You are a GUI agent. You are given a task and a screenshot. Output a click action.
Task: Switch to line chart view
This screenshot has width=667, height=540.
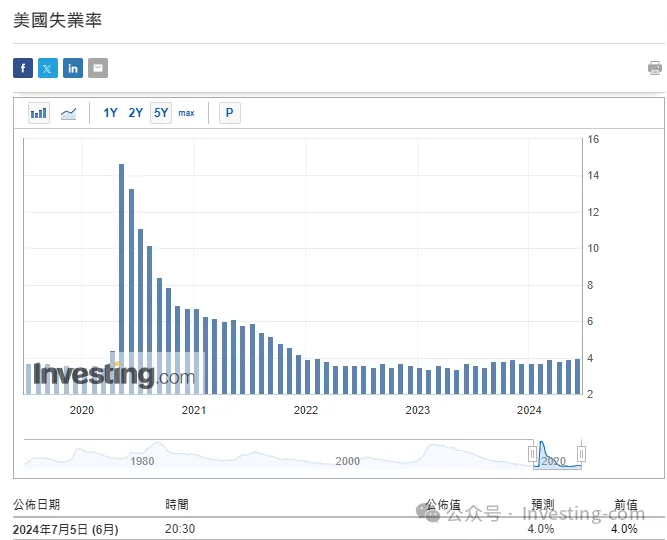[68, 113]
